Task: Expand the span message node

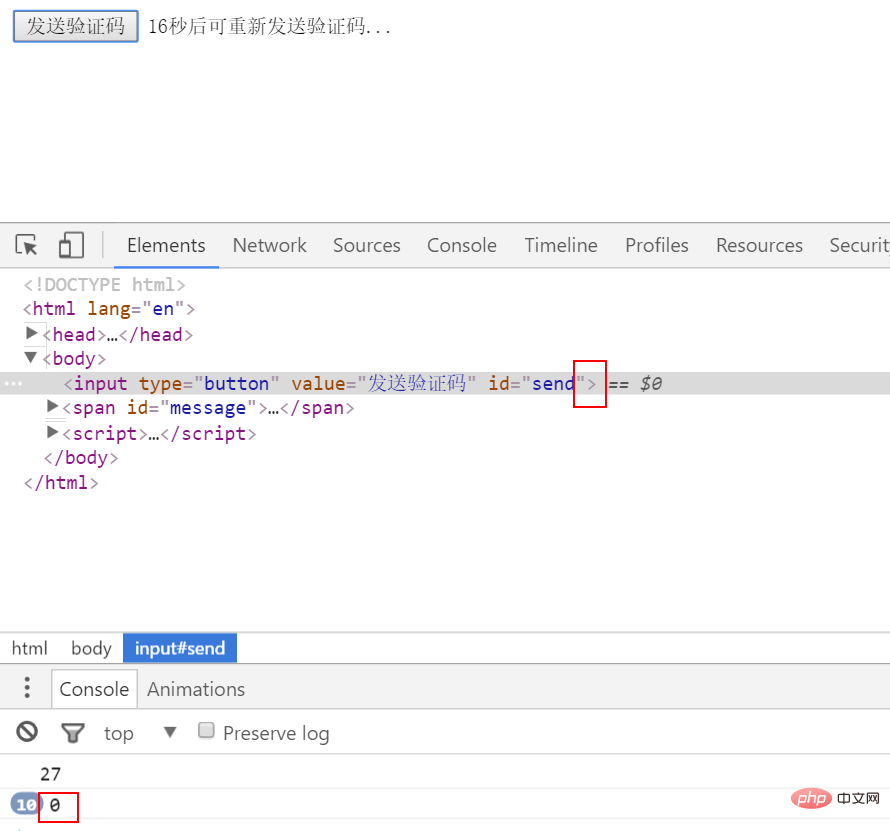Action: click(52, 406)
